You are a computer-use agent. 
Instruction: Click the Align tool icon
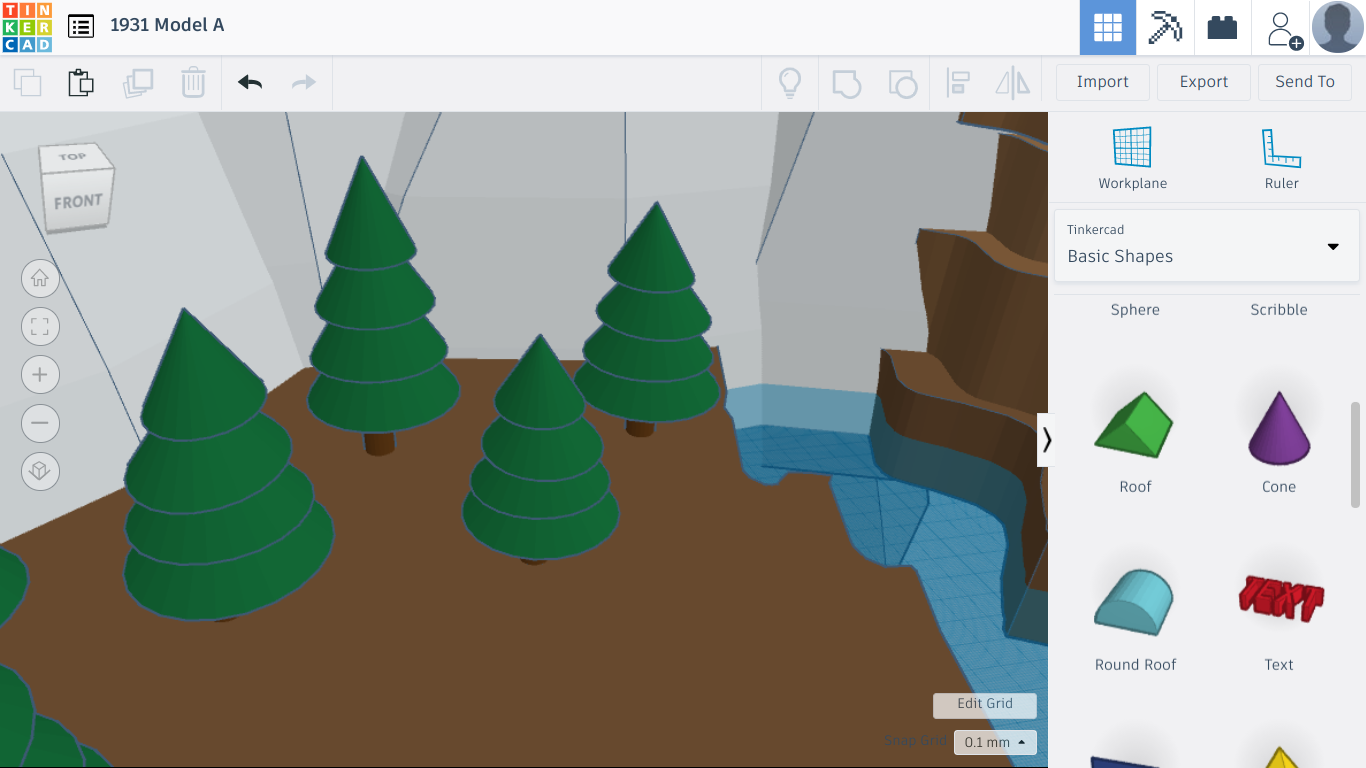[x=958, y=83]
